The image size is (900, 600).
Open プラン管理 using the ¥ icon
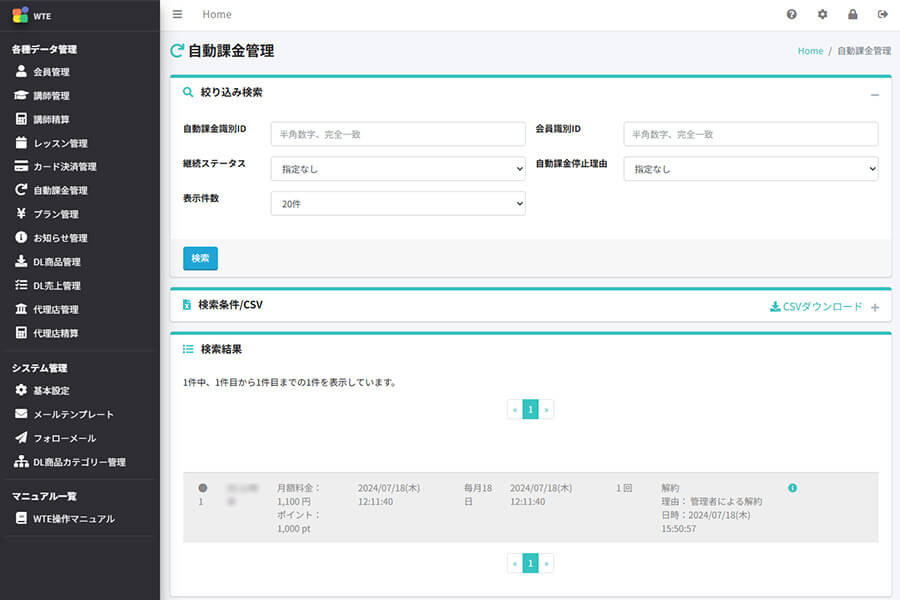pos(22,214)
